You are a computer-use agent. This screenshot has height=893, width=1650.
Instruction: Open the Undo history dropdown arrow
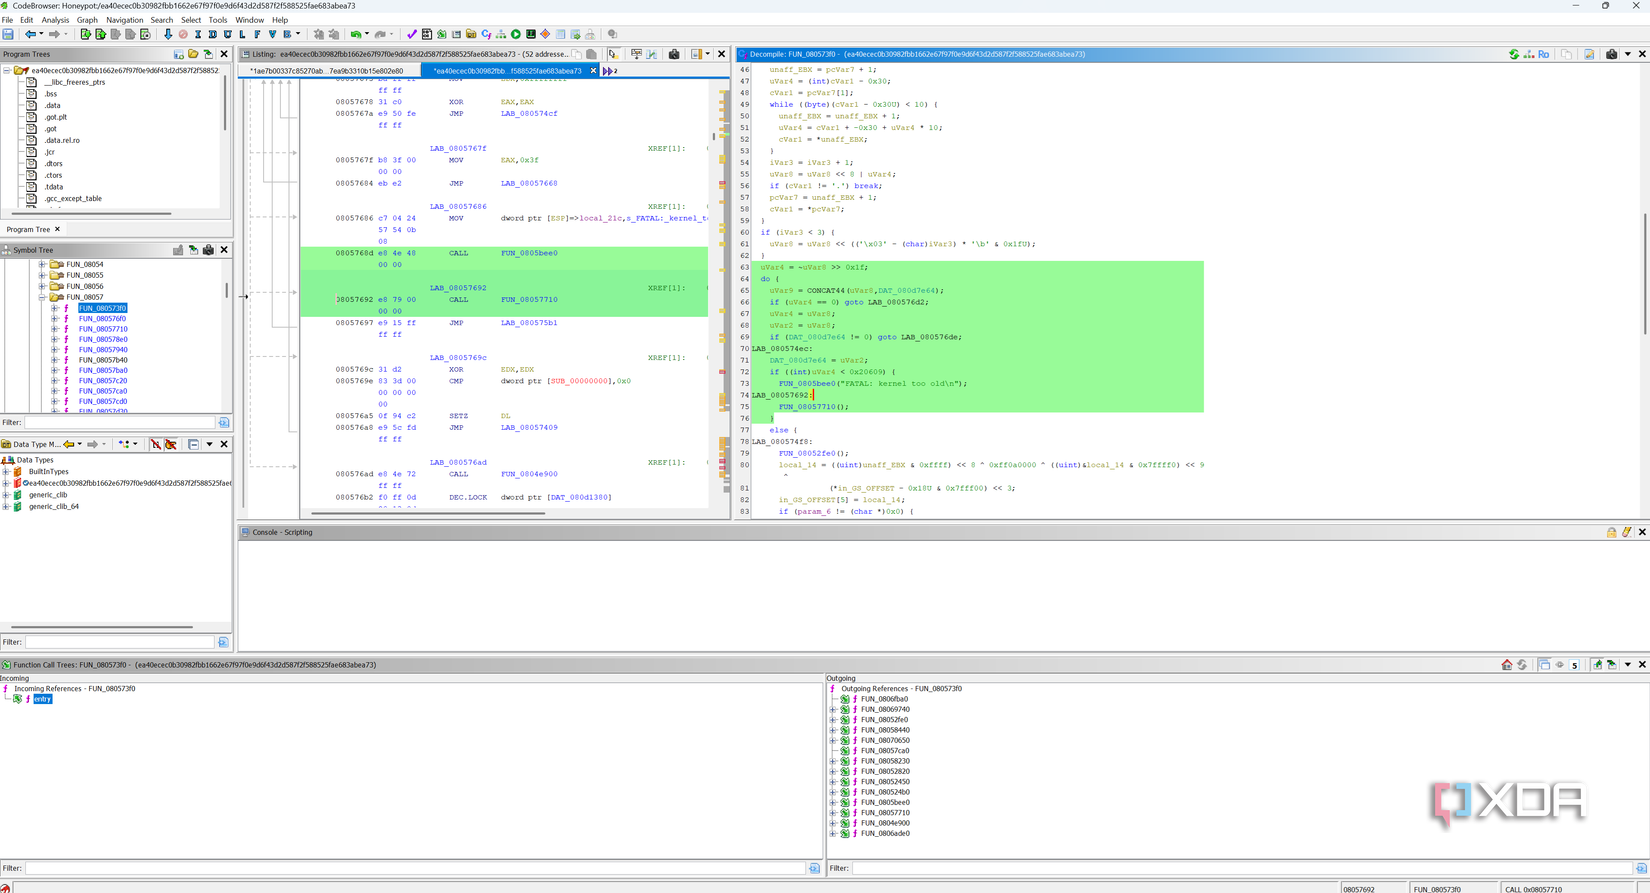(367, 34)
